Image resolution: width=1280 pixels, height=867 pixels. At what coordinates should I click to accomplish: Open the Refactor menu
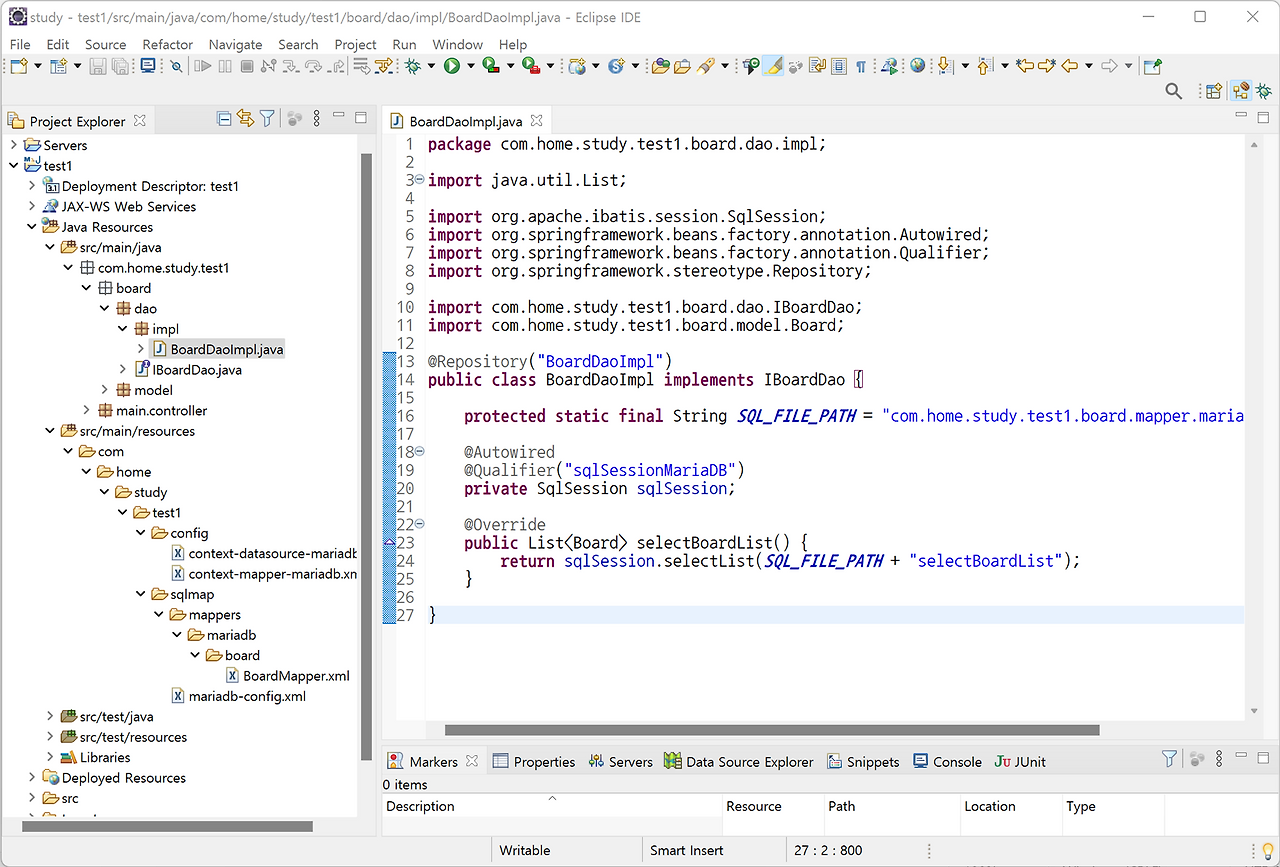167,44
